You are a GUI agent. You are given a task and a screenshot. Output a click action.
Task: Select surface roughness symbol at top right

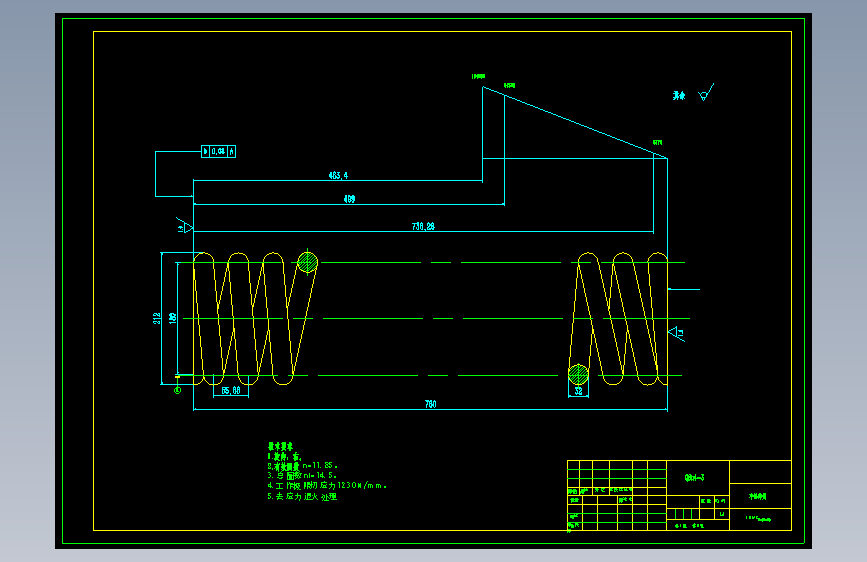pos(706,92)
